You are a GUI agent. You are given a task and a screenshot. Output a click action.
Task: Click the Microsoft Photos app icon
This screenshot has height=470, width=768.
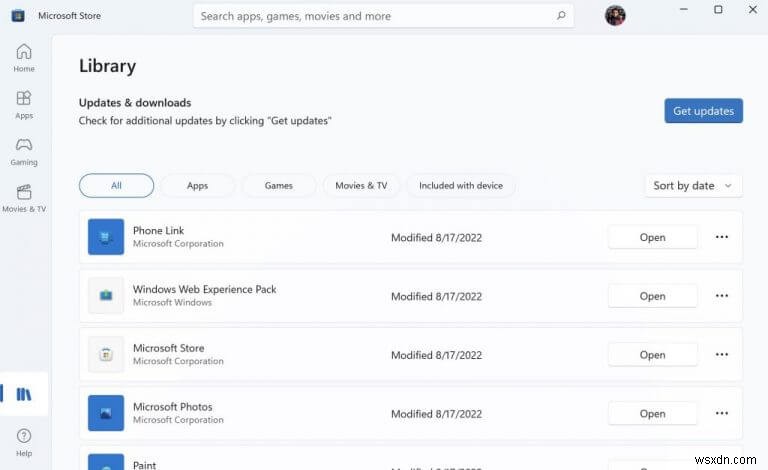click(106, 413)
